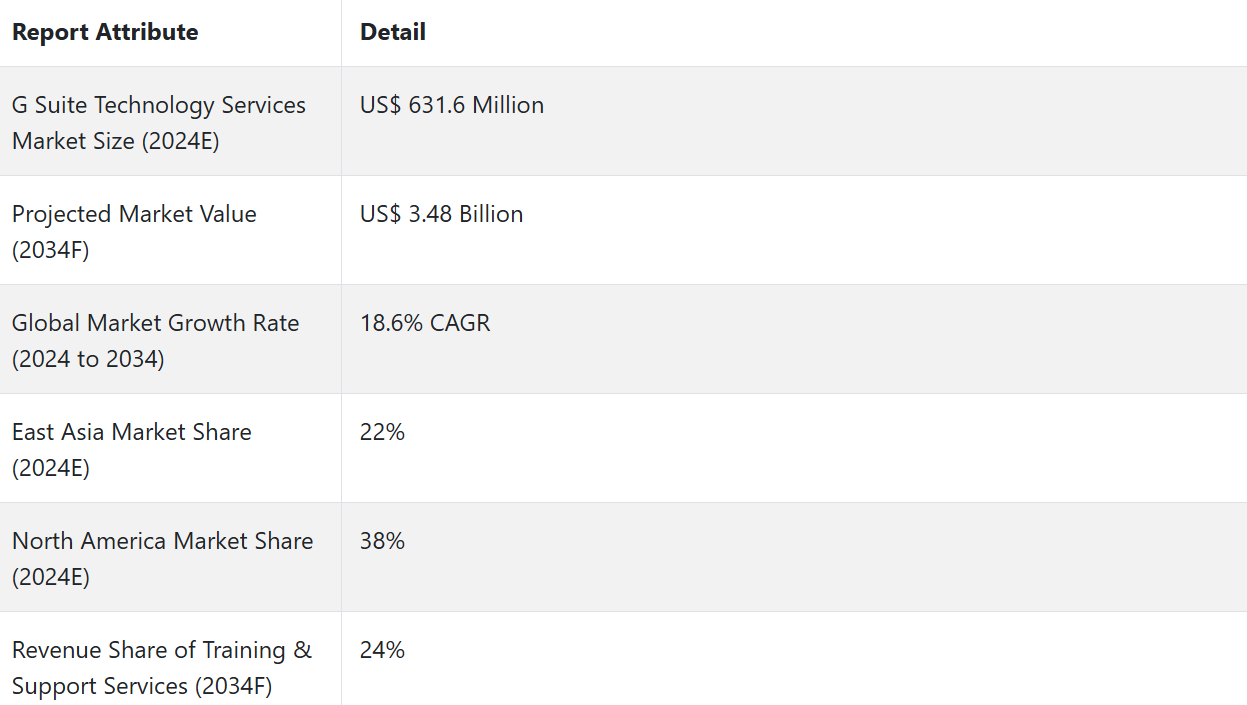Select the "G Suite Technology Services" label text
The image size is (1247, 705).
159,105
